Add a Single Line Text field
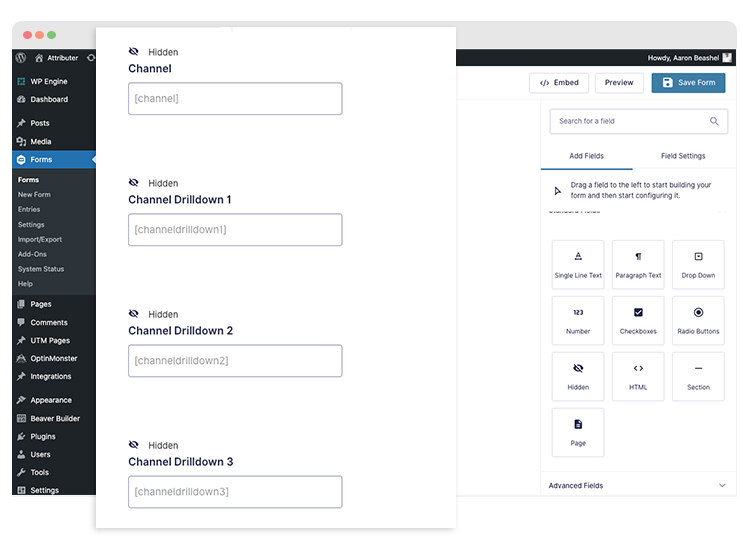 click(x=578, y=264)
